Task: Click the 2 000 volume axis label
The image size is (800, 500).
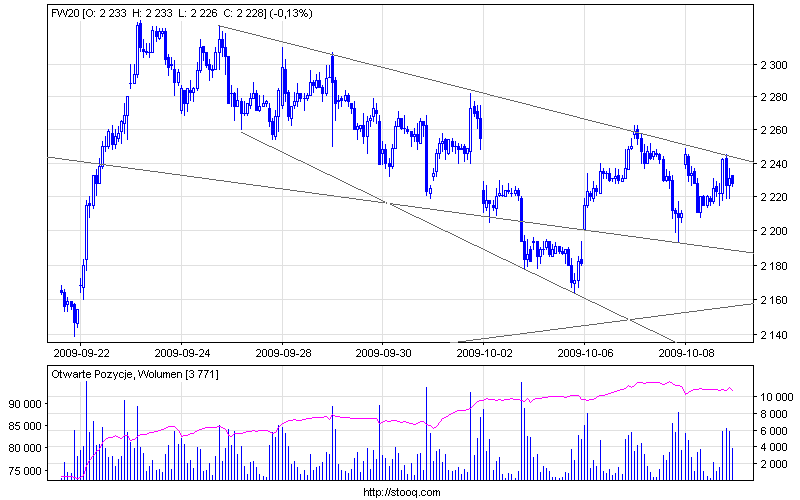Action: click(x=773, y=464)
